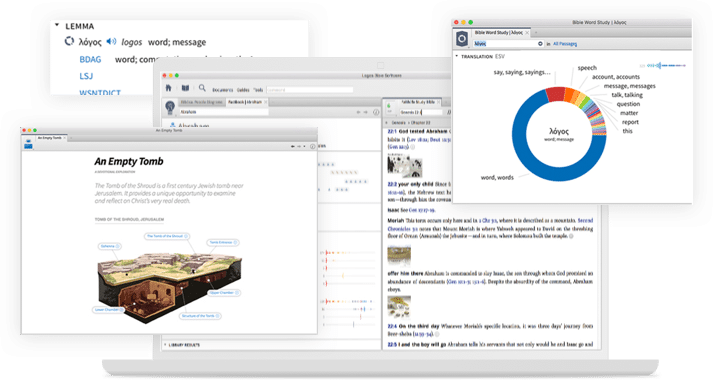Open Factbook panel info icon

point(376,112)
